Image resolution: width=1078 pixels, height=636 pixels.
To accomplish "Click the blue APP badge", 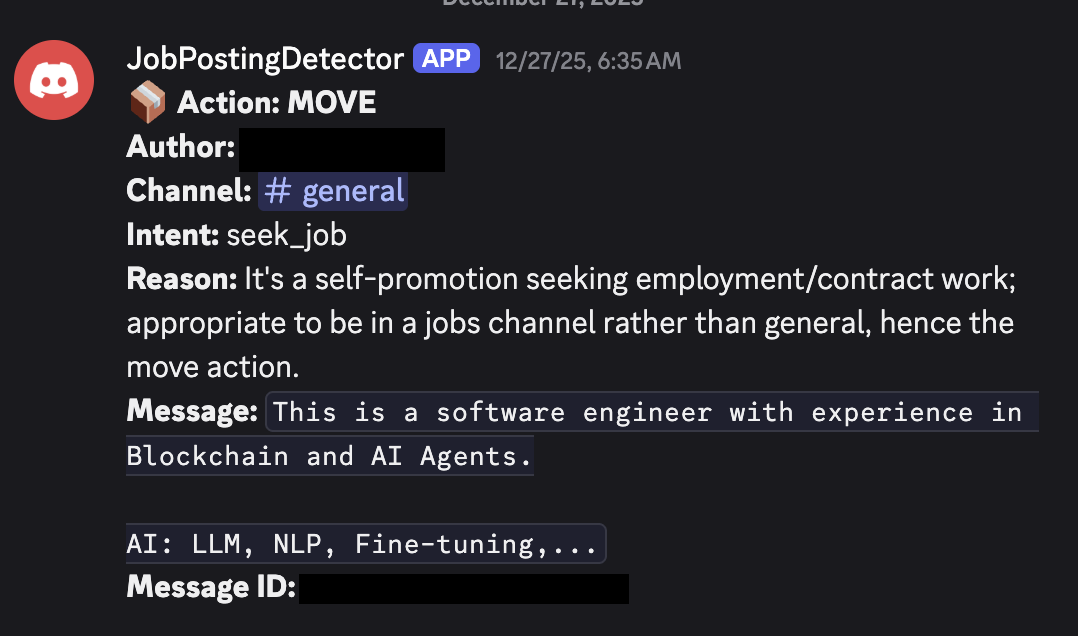I will tap(445, 58).
